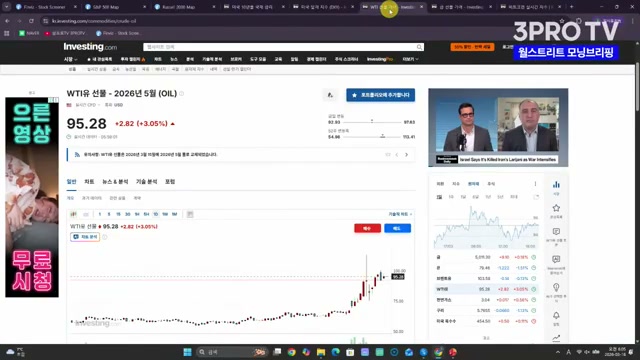Select the 1W chart interval
The width and height of the screenshot is (640, 360).
coord(165,214)
